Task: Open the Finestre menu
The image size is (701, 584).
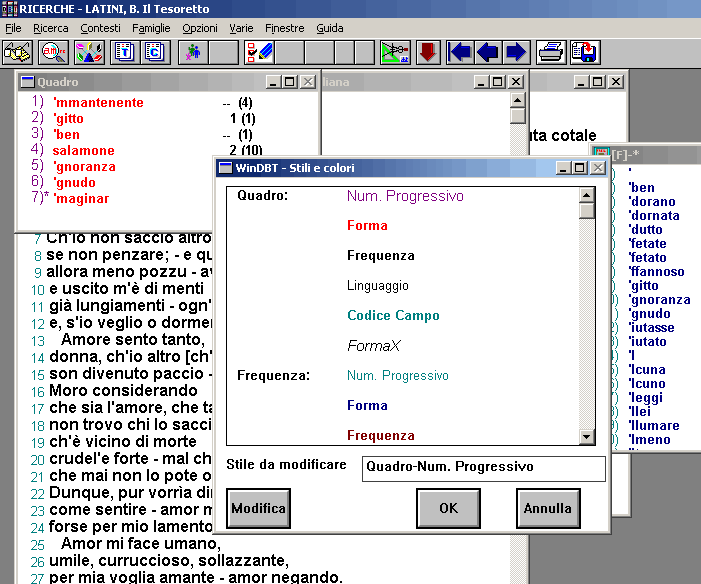Action: [x=285, y=28]
